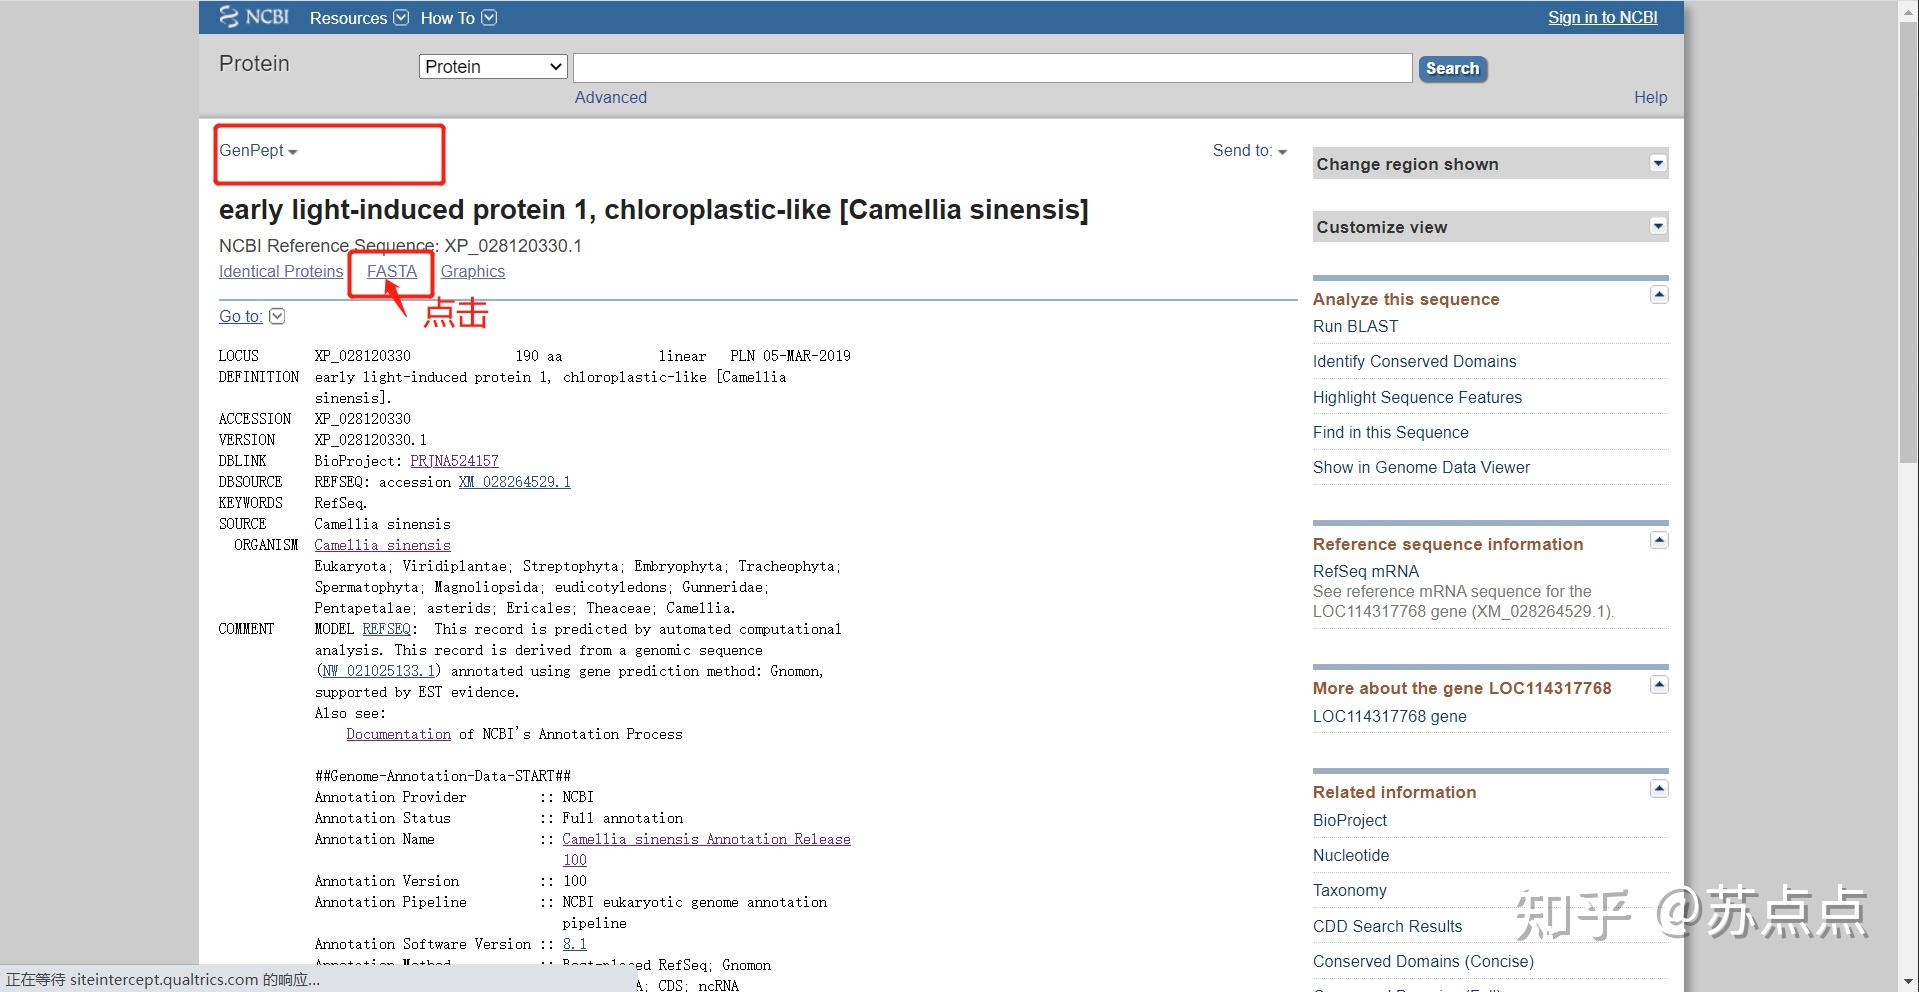
Task: Expand the Go to section icon
Action: pos(277,316)
